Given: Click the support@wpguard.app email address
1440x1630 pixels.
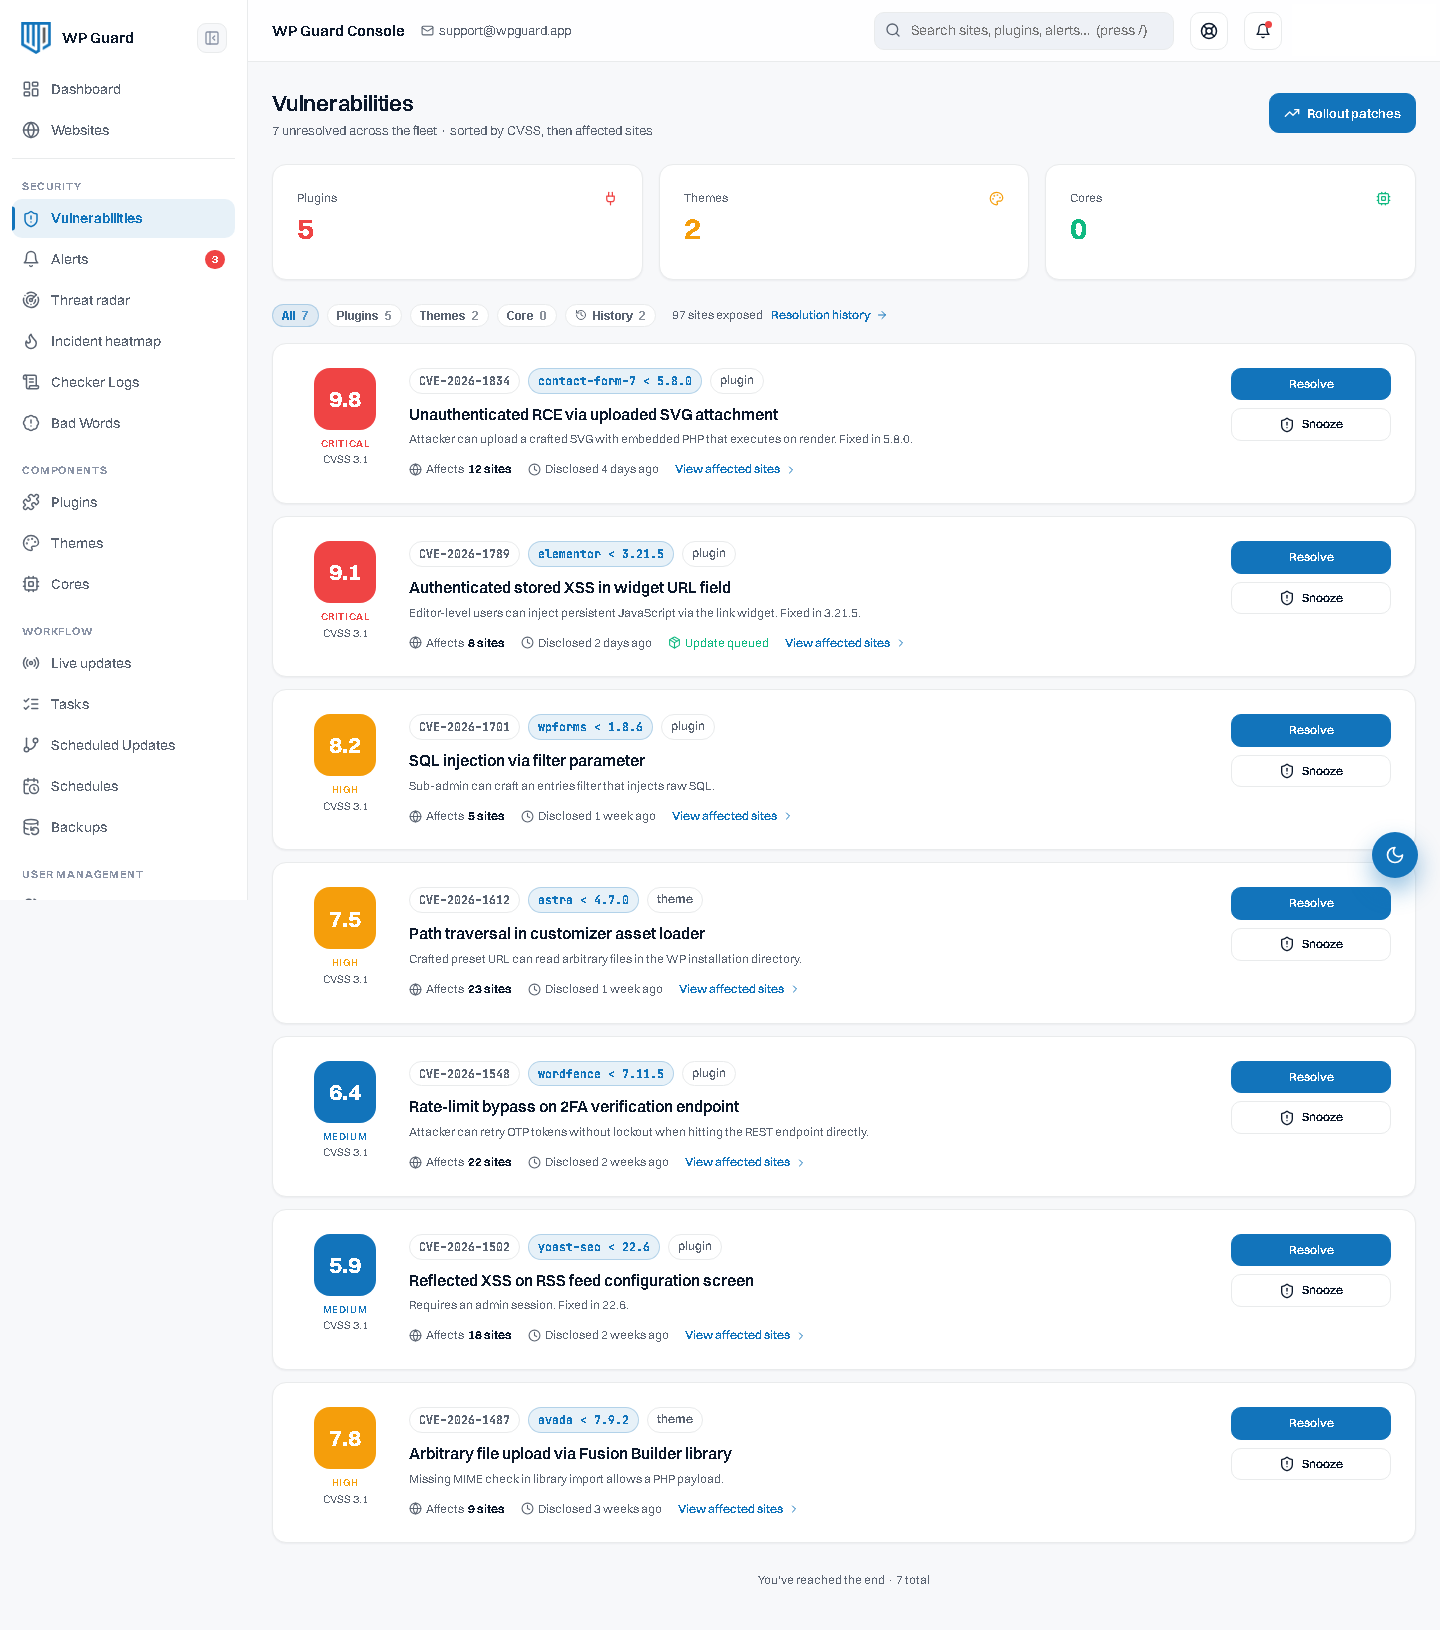Looking at the screenshot, I should pyautogui.click(x=505, y=31).
